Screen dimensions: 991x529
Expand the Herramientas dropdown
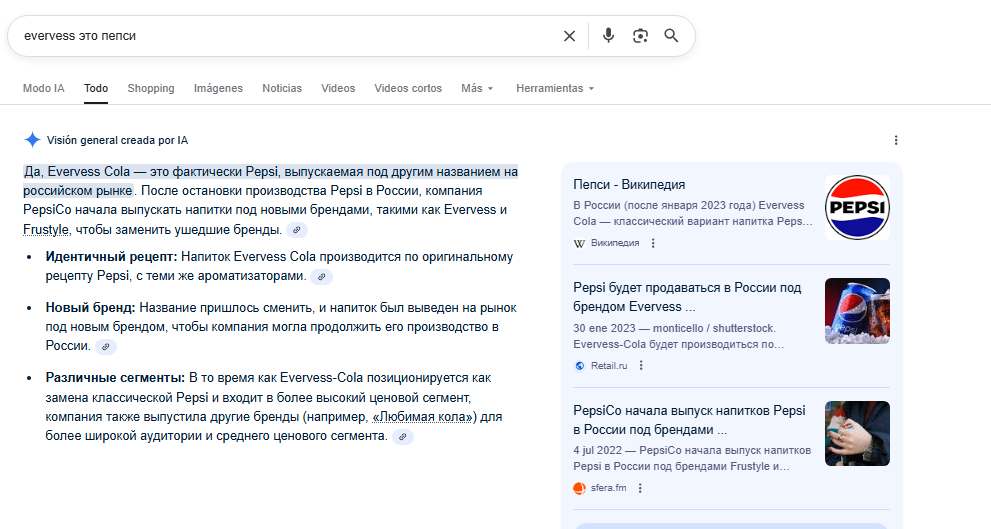pos(555,88)
